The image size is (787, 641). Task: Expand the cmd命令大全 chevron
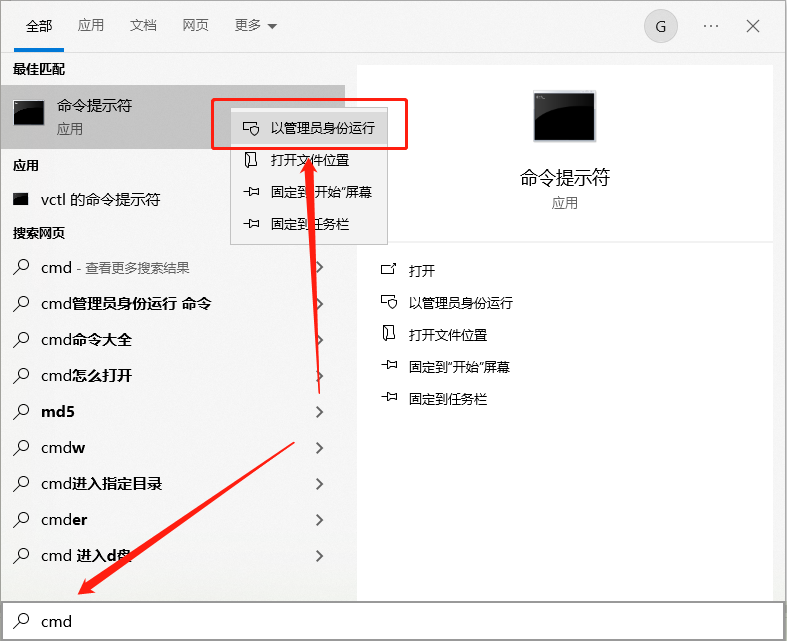pos(319,340)
